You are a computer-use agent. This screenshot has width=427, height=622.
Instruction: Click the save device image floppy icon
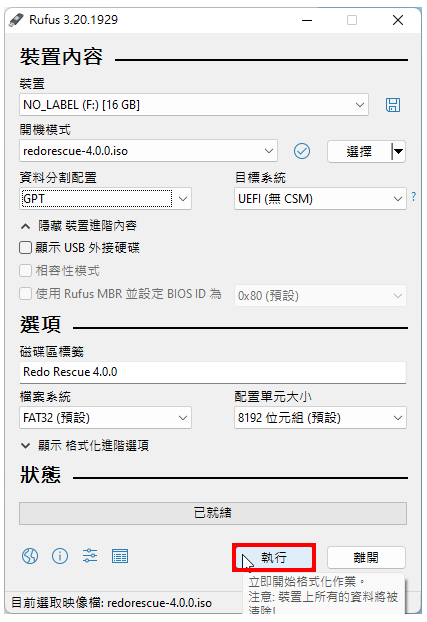[x=393, y=105]
